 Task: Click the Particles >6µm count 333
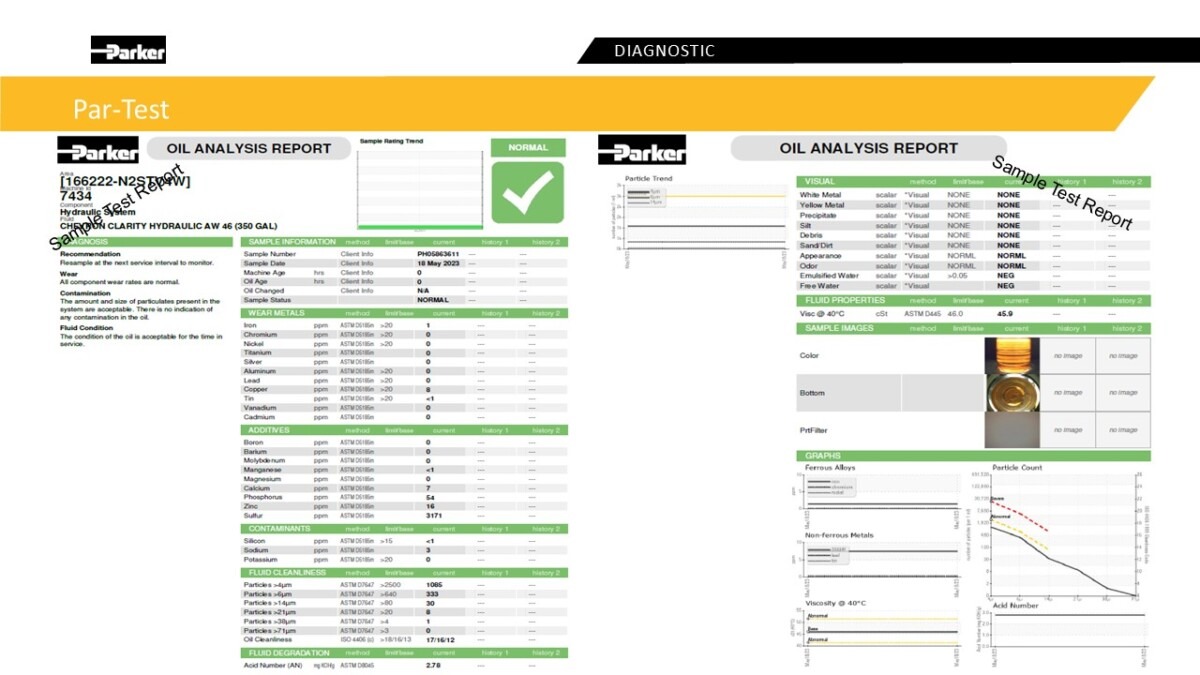432,594
